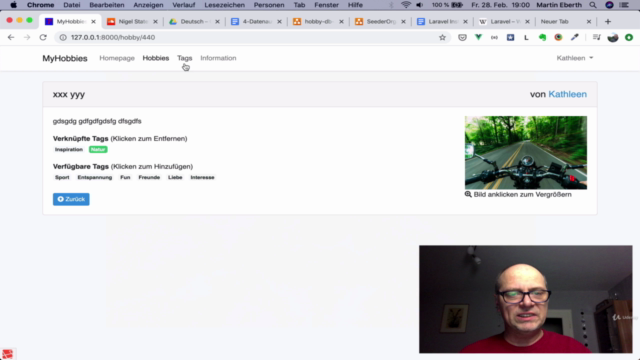Click the MyHobbies brand link
640x360 pixels.
pyautogui.click(x=65, y=58)
